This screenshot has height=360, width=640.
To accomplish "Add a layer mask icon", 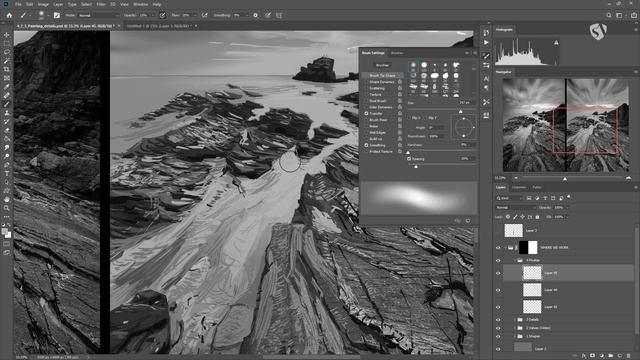I will pos(593,356).
